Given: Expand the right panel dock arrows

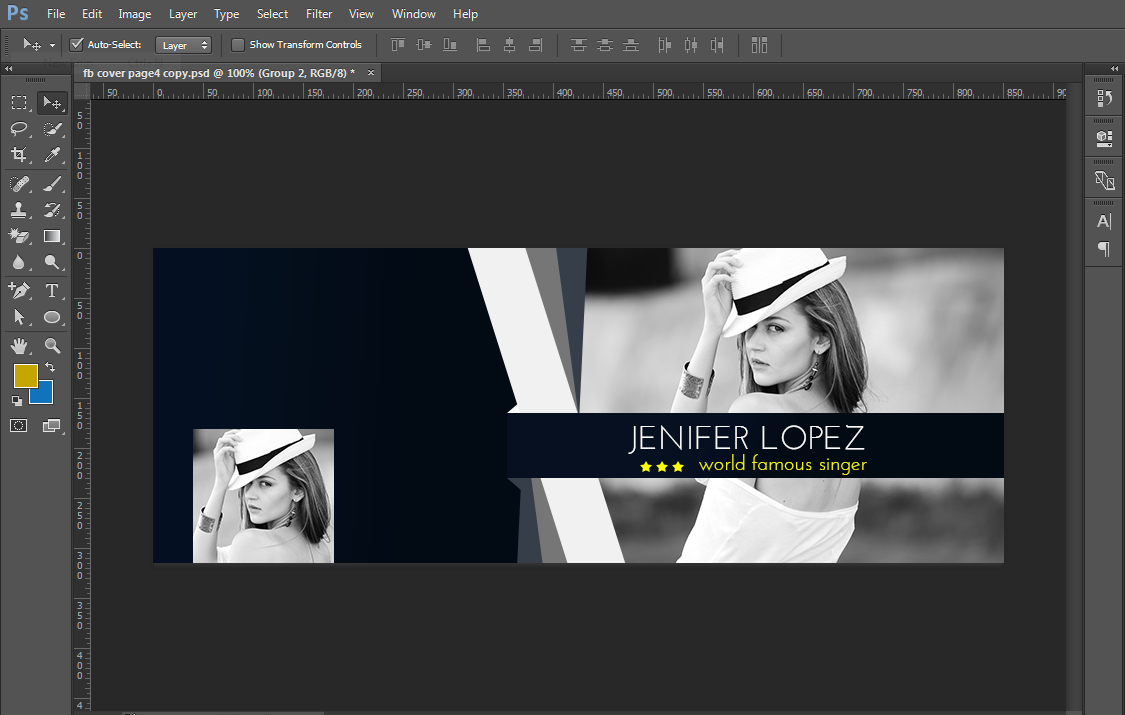Looking at the screenshot, I should tap(1114, 69).
